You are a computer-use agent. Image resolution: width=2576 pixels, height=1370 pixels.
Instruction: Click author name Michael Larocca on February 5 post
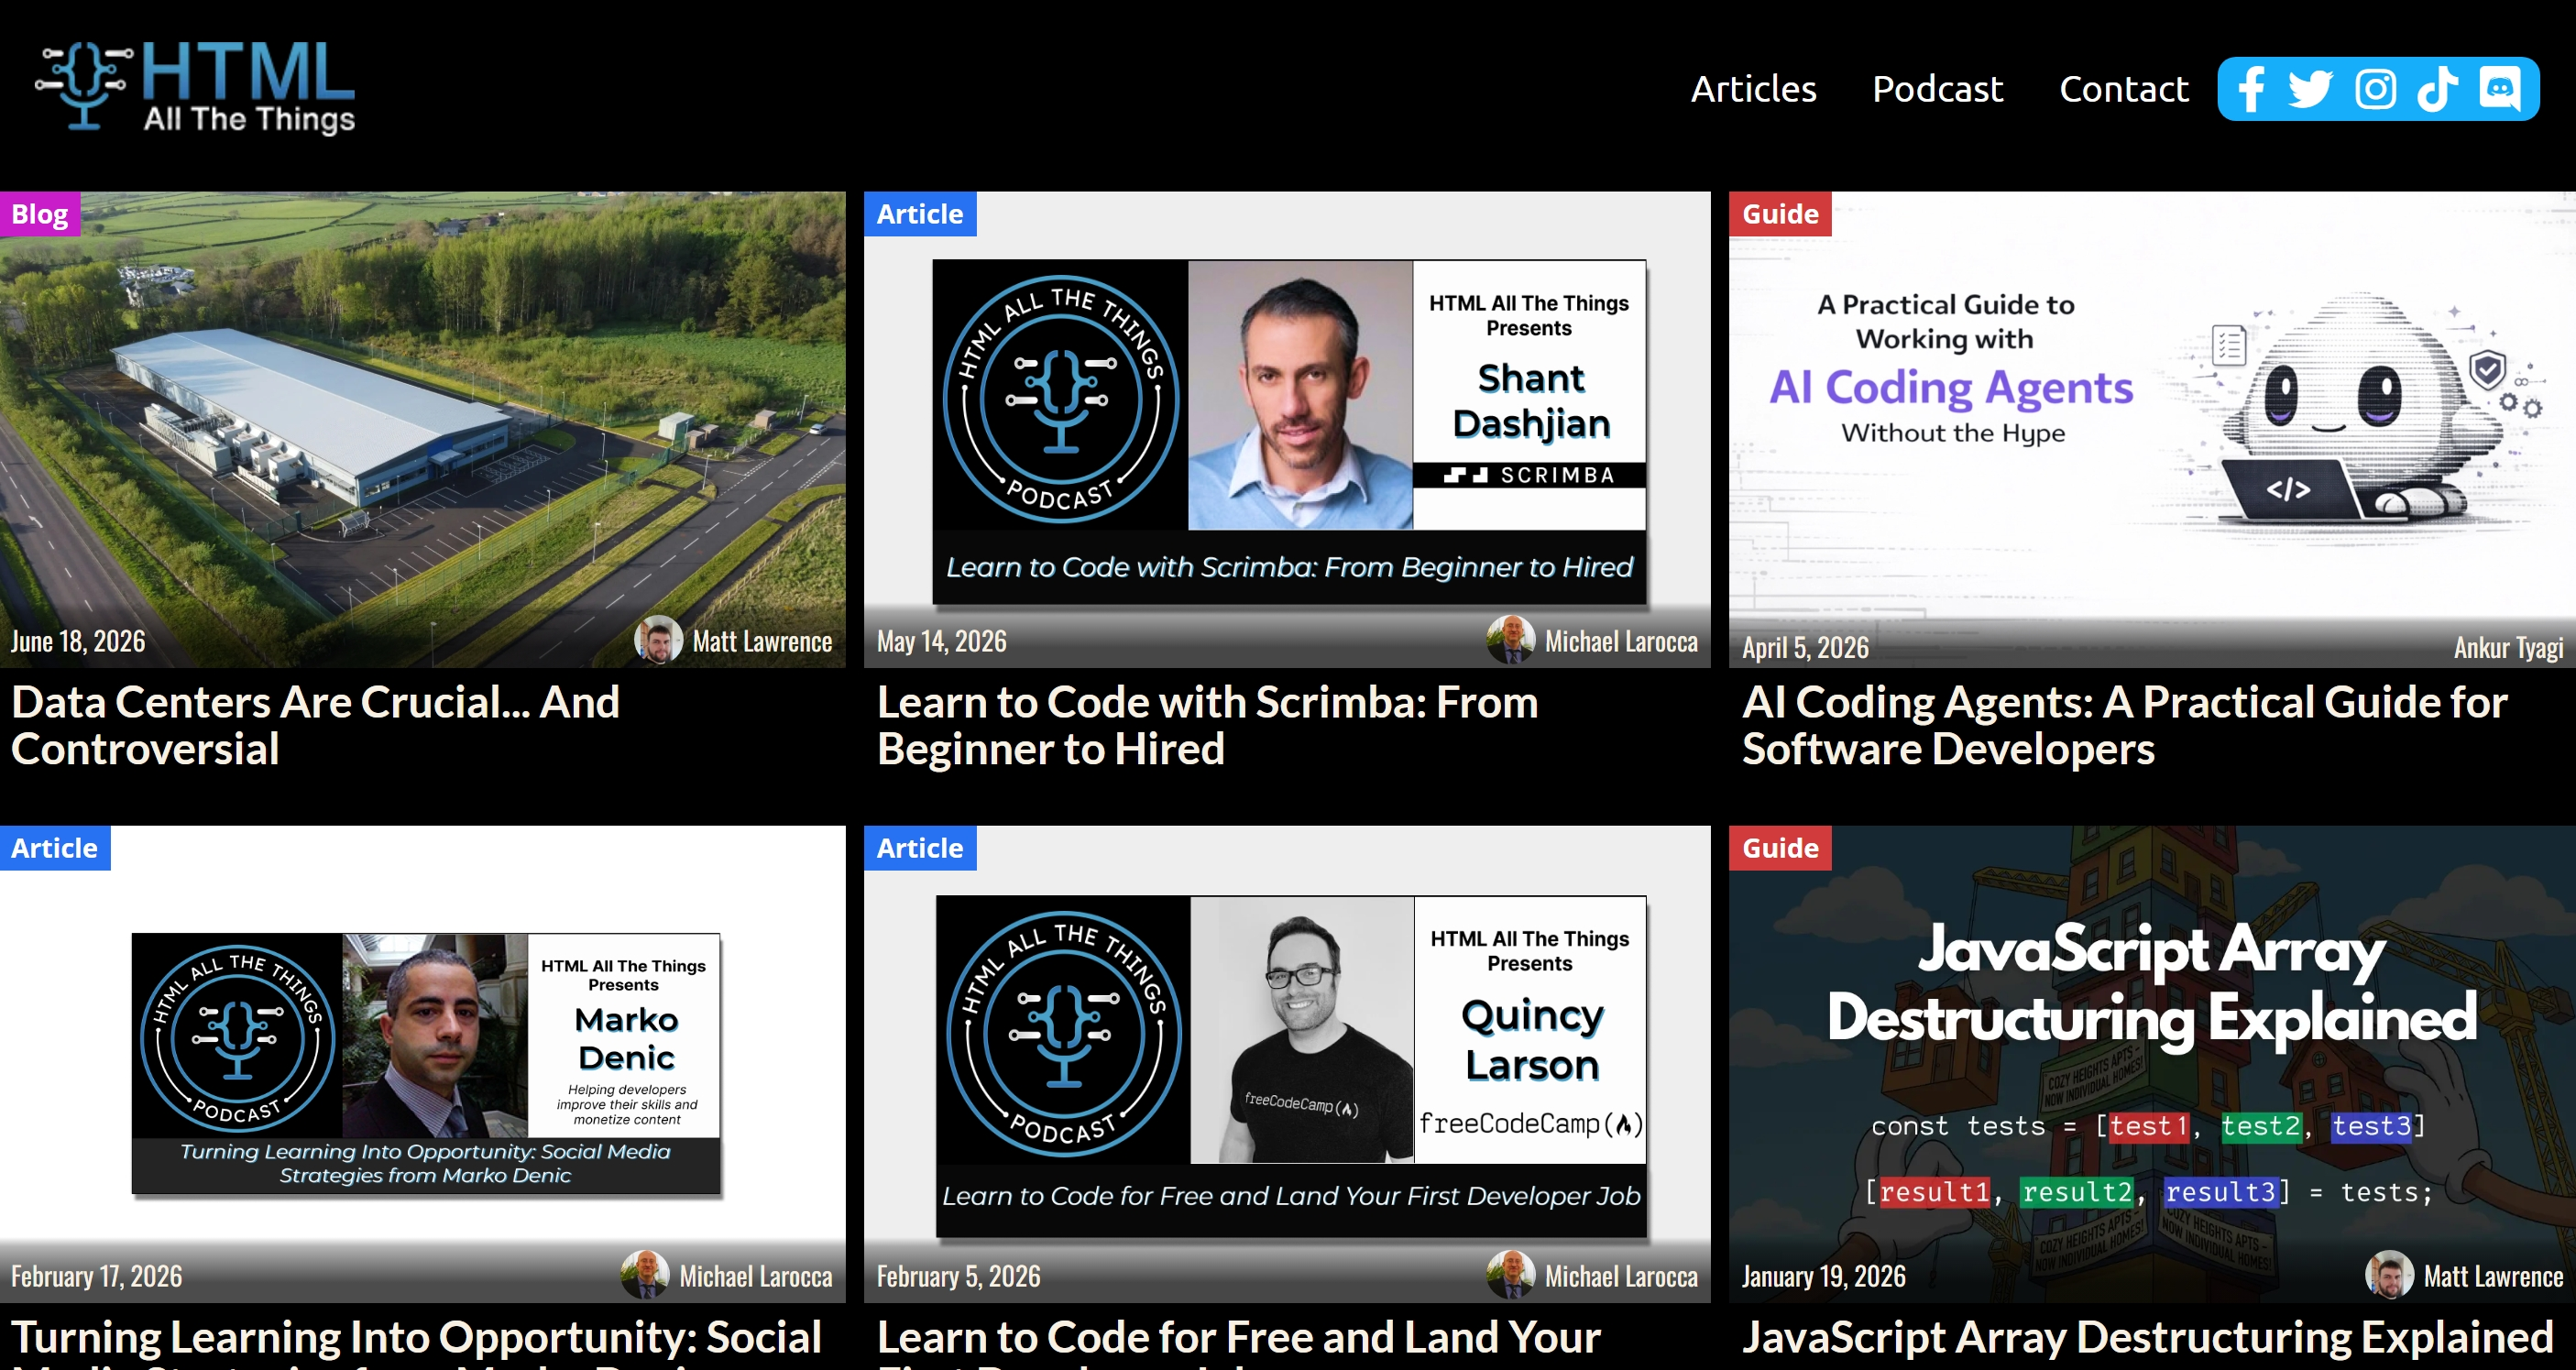[1621, 1276]
